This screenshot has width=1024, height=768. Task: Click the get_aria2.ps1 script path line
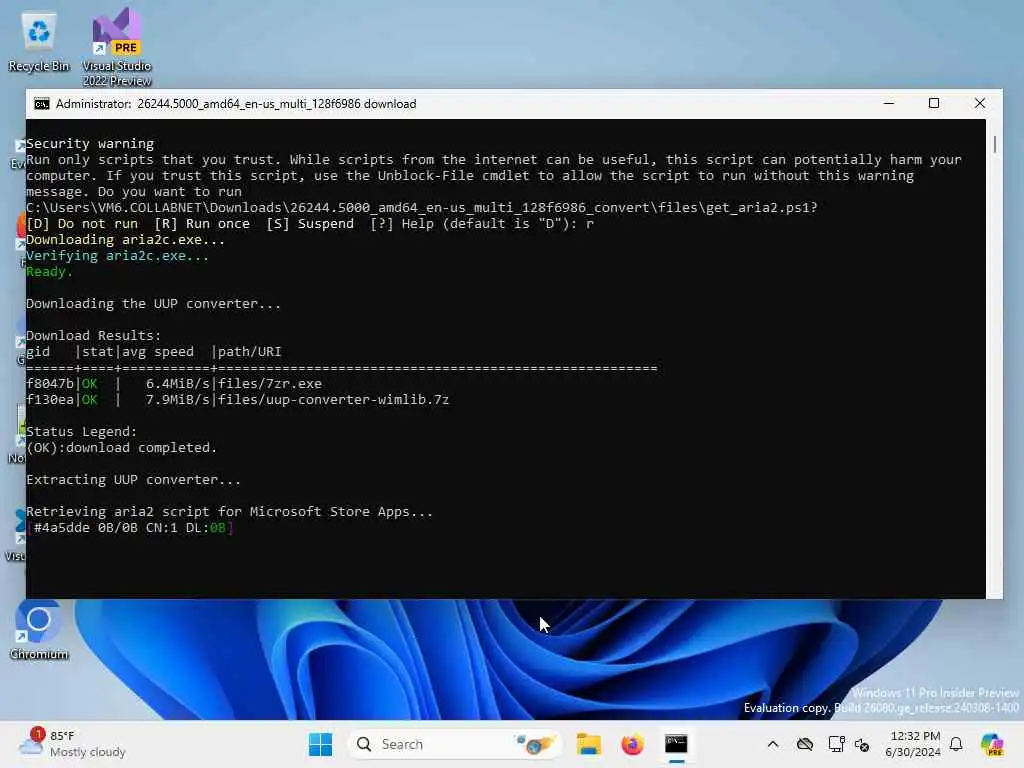(422, 208)
